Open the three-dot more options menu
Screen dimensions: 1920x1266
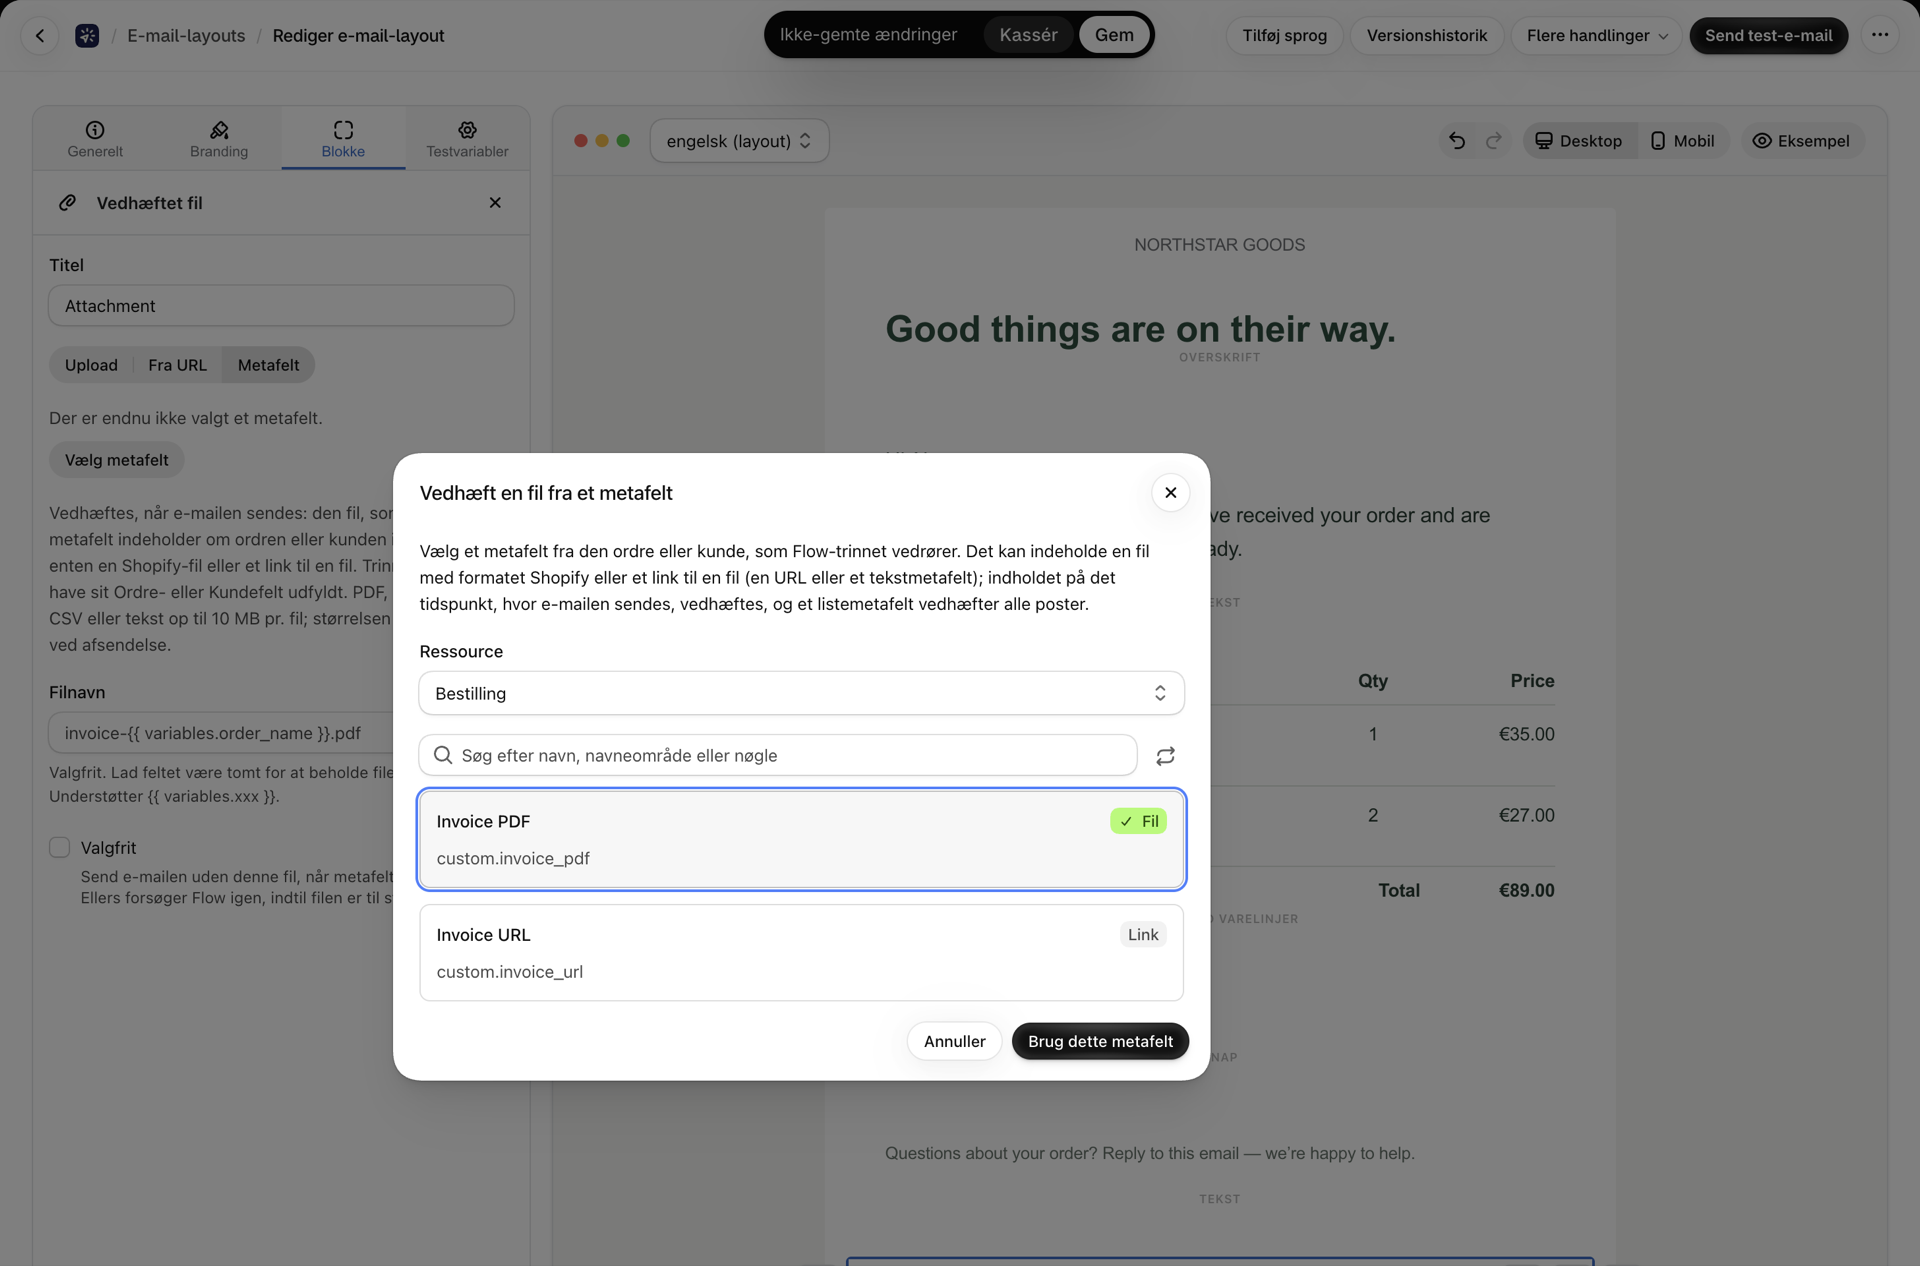(x=1880, y=35)
